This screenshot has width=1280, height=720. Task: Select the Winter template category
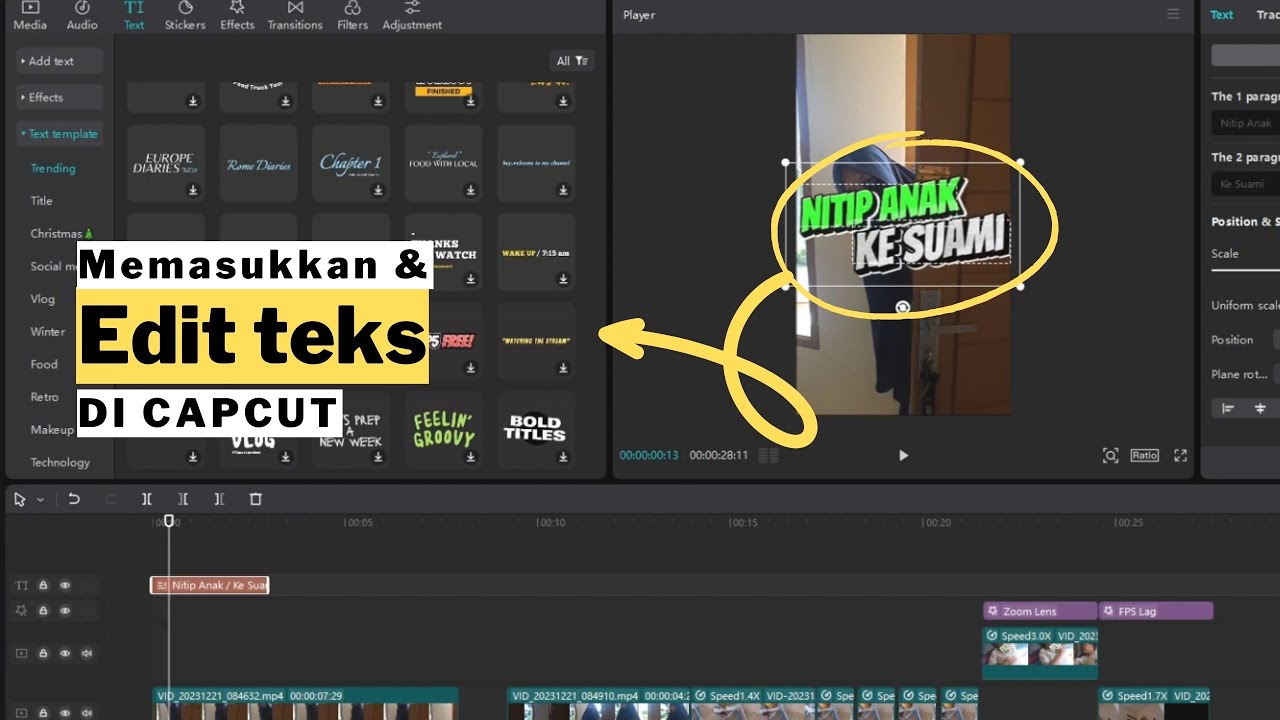(47, 331)
